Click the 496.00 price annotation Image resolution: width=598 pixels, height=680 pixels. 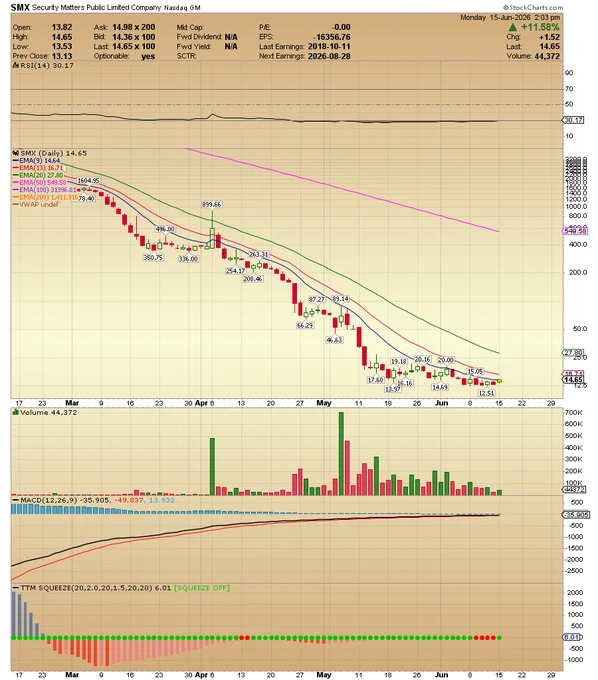coord(165,229)
